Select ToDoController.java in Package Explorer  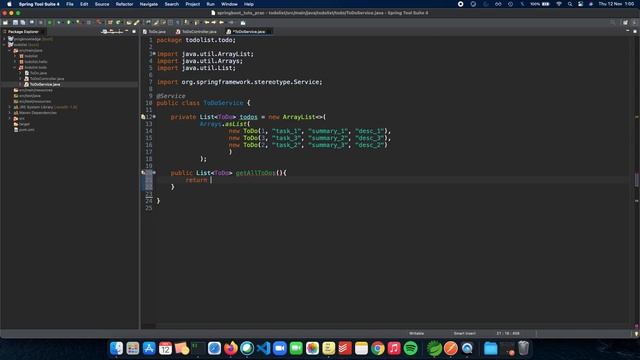point(47,79)
